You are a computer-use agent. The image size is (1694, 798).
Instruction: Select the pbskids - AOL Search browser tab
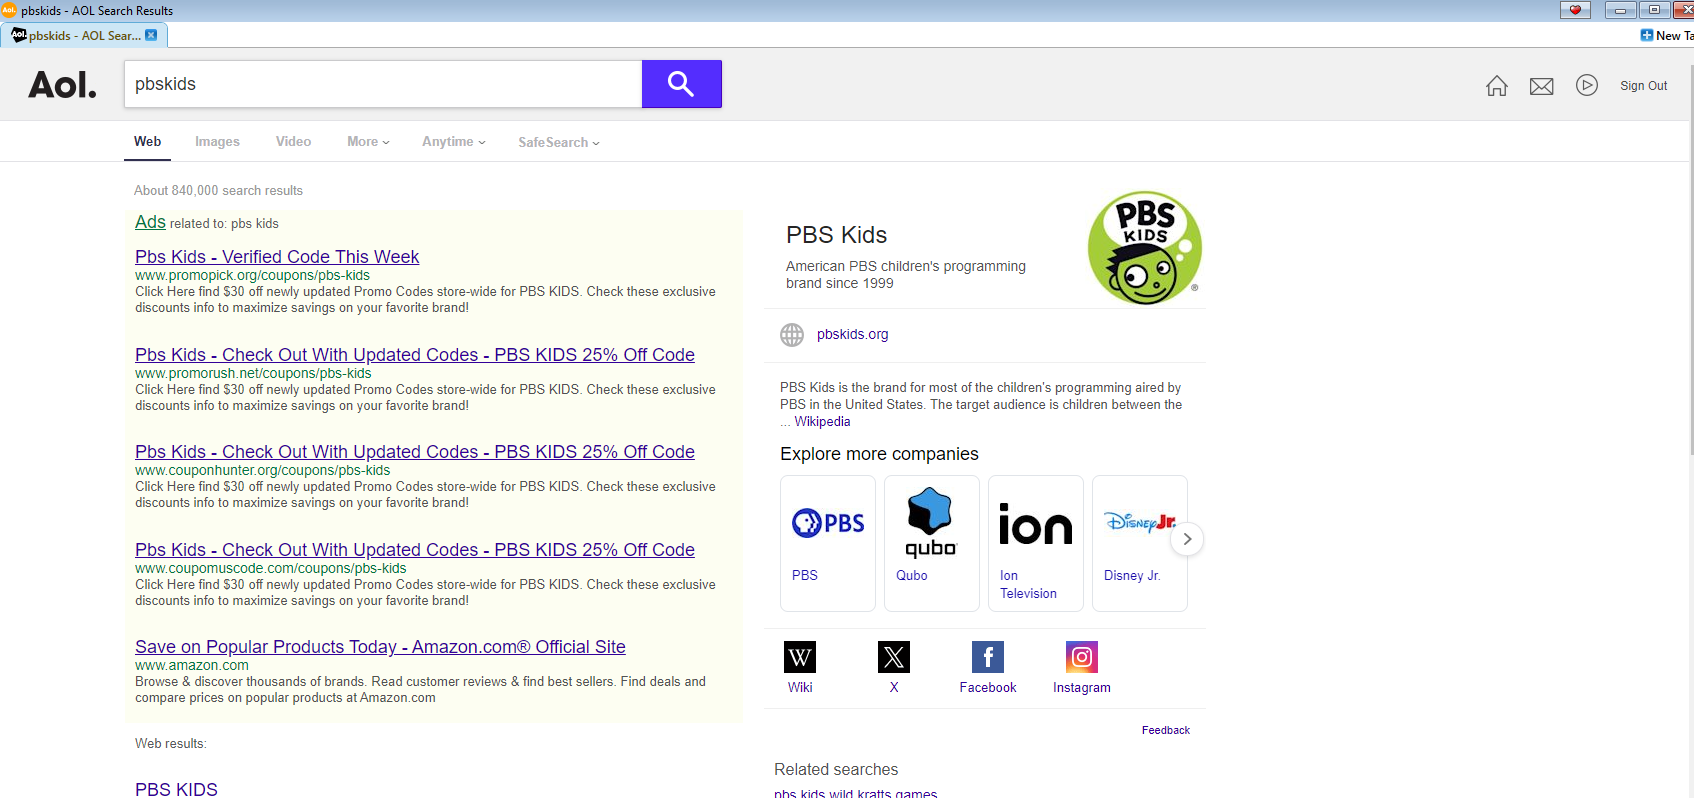point(84,35)
